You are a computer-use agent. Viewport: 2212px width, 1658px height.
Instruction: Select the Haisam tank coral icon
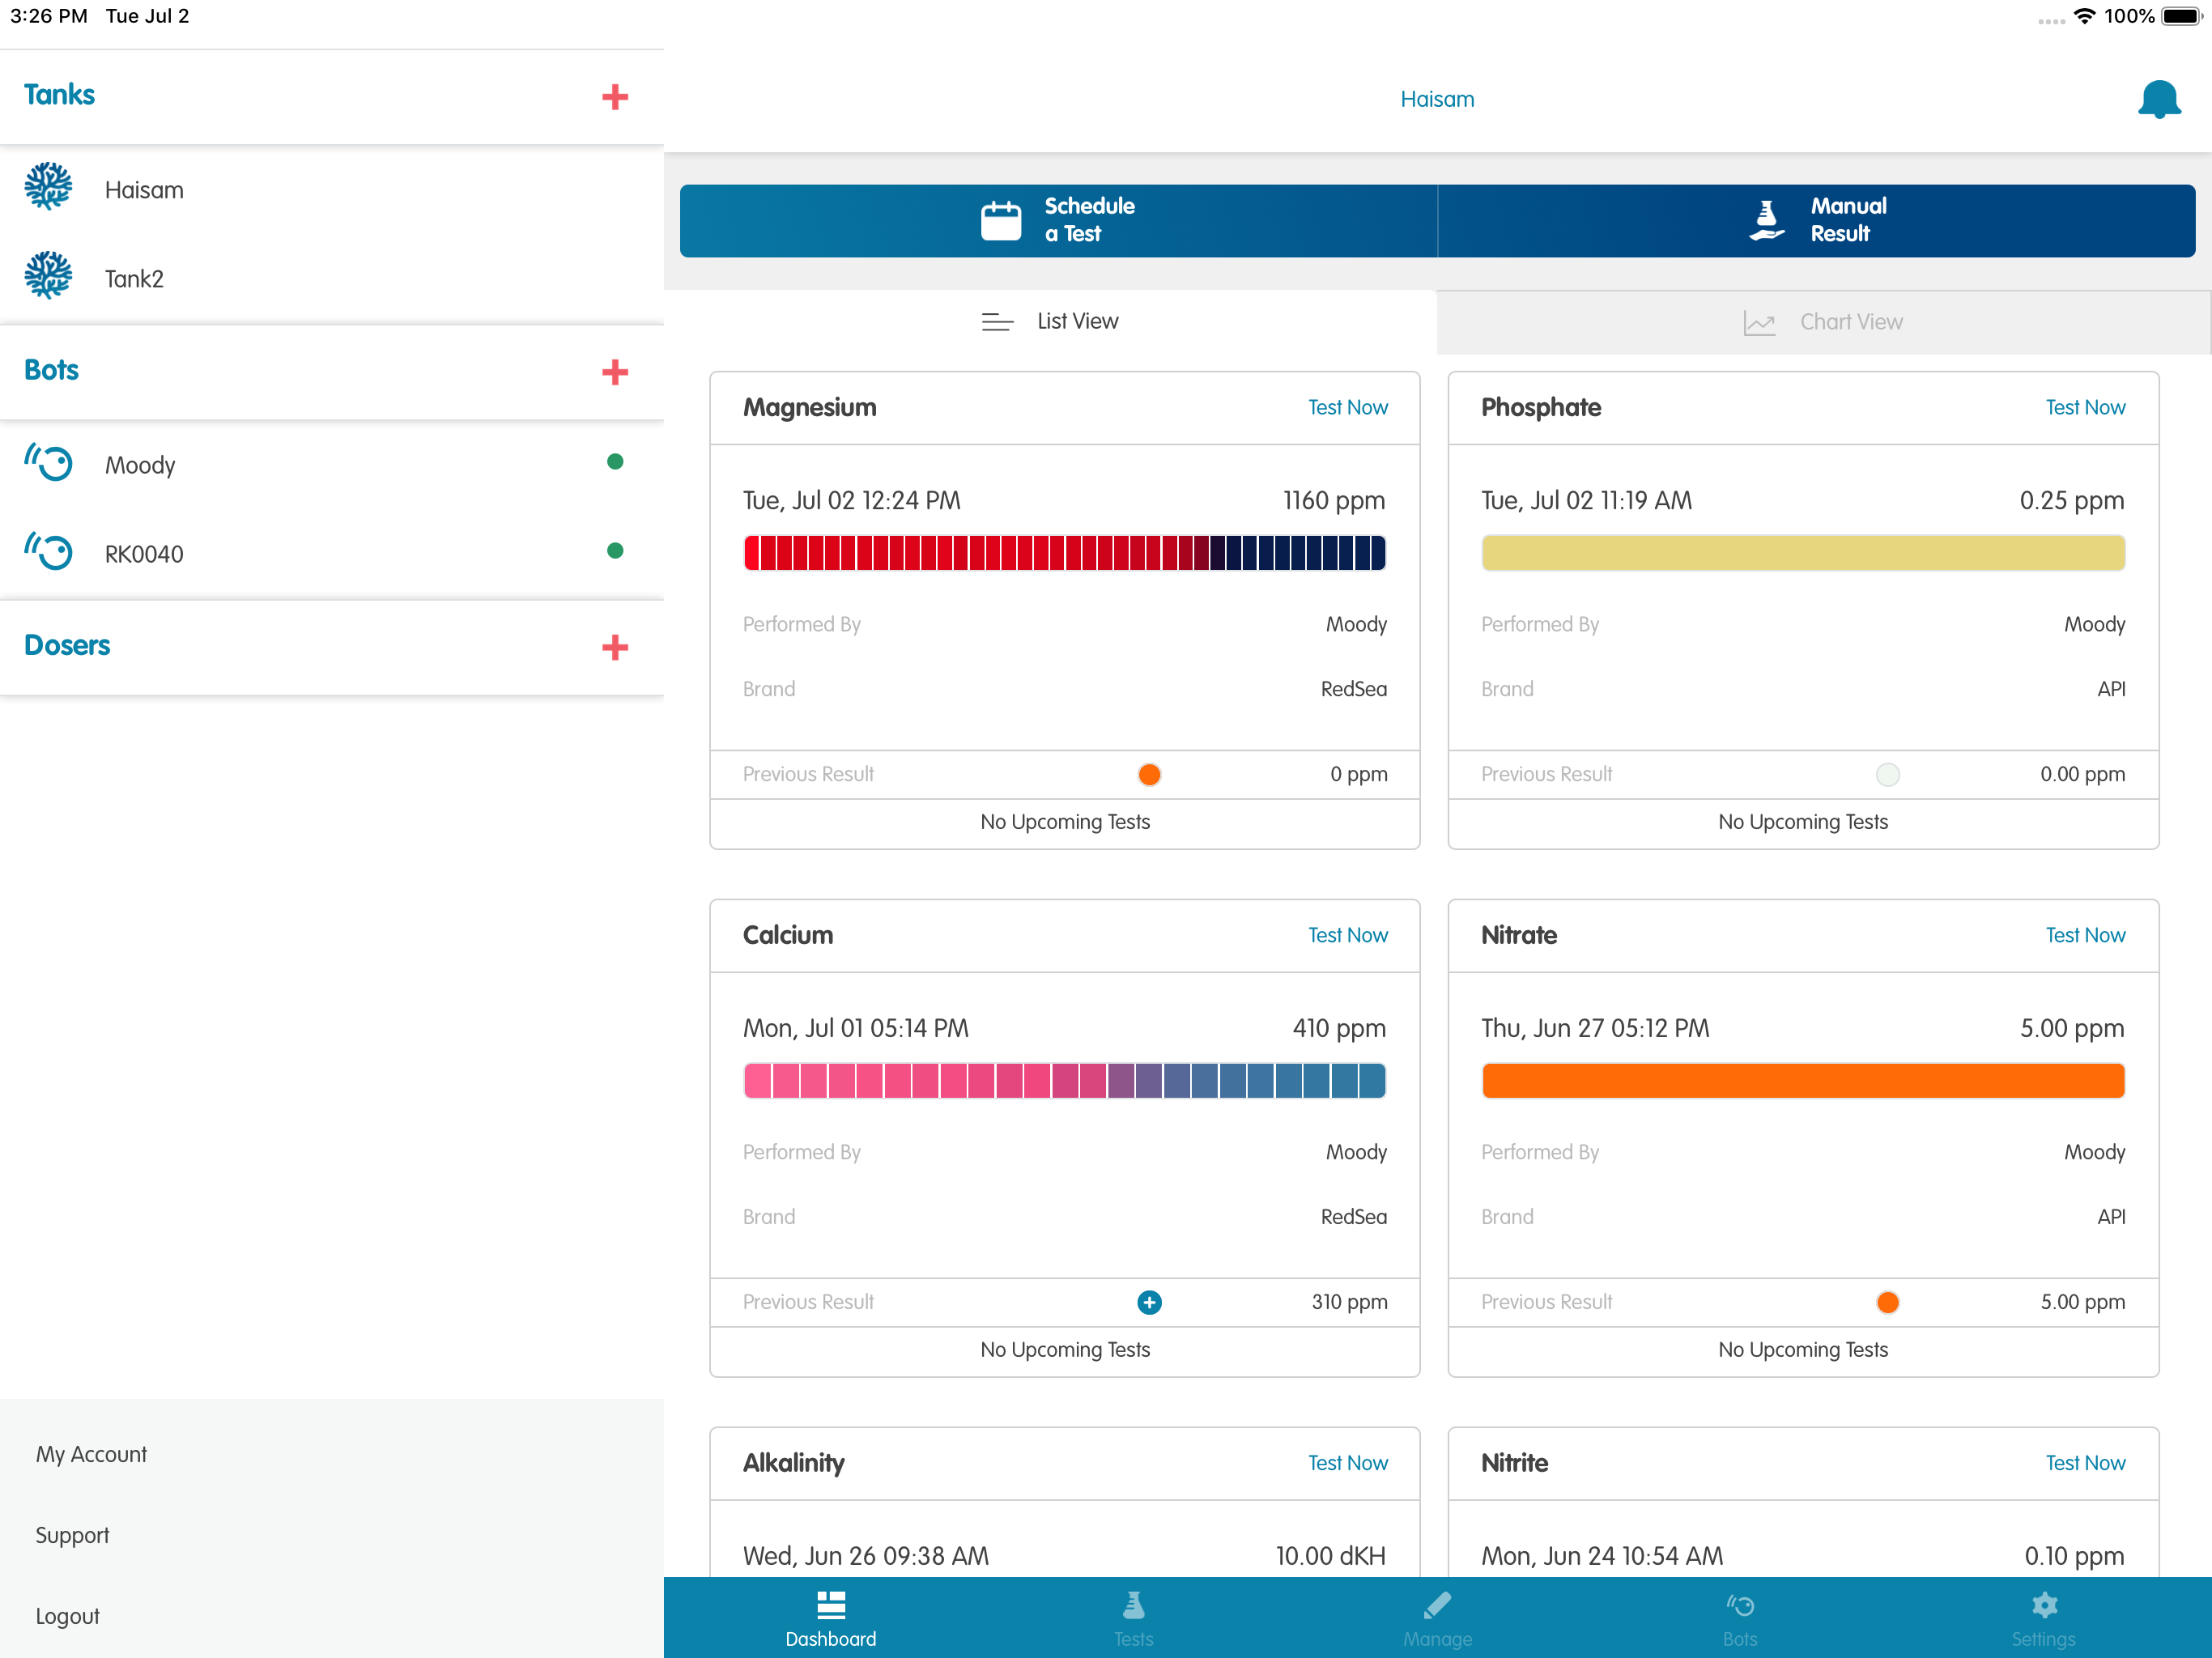[x=48, y=187]
